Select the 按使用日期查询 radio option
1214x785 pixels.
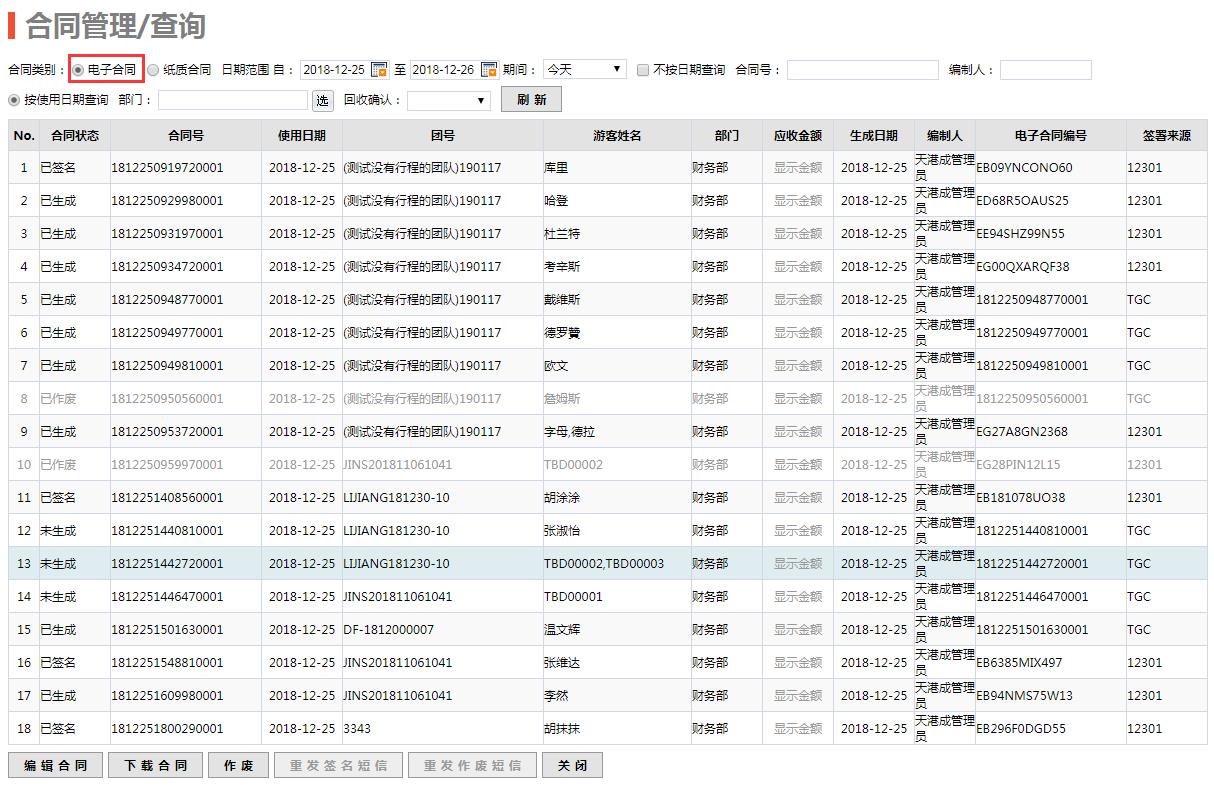point(14,100)
